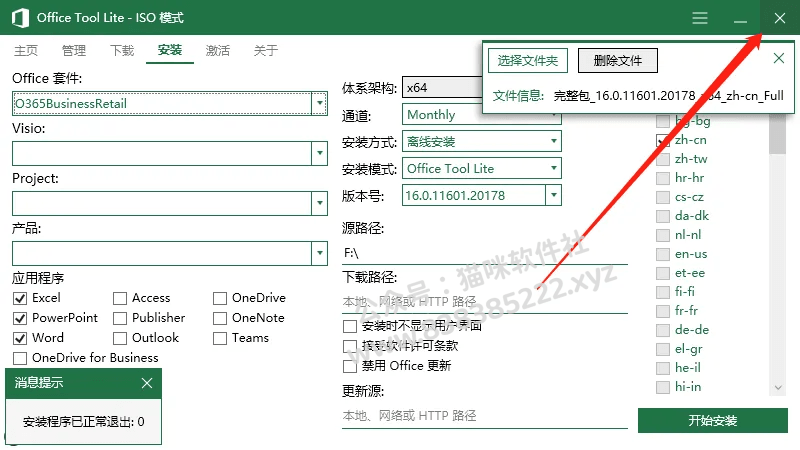Image resolution: width=800 pixels, height=450 pixels.
Task: Check the hi-in language checkbox
Action: tap(663, 387)
